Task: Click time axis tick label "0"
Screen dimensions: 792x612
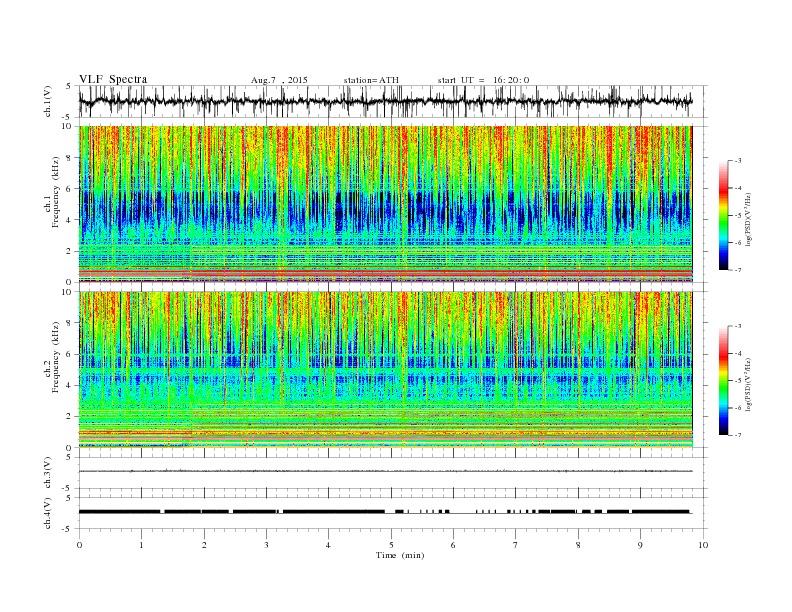Action: (x=79, y=545)
